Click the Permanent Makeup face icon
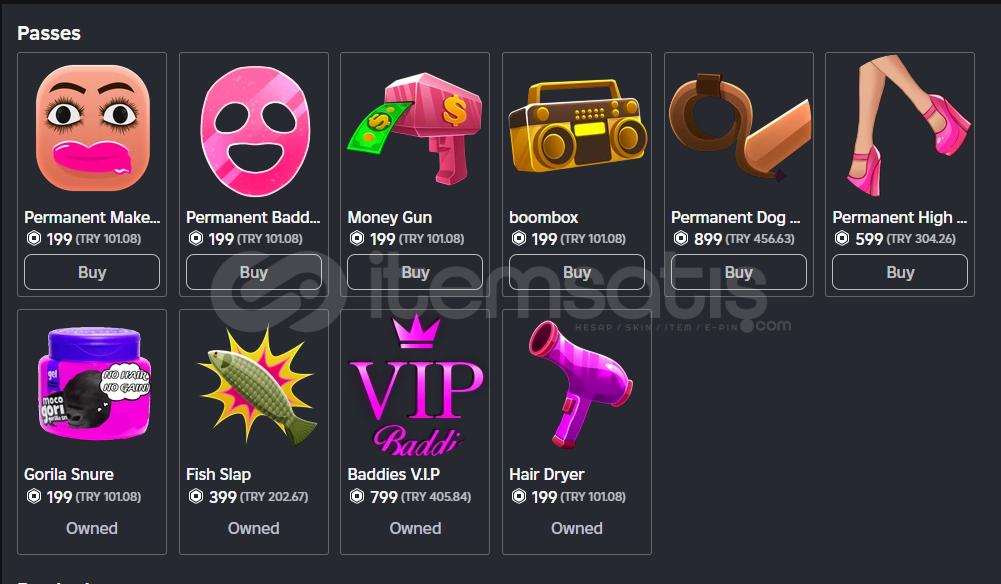This screenshot has height=584, width=1001. click(x=92, y=128)
